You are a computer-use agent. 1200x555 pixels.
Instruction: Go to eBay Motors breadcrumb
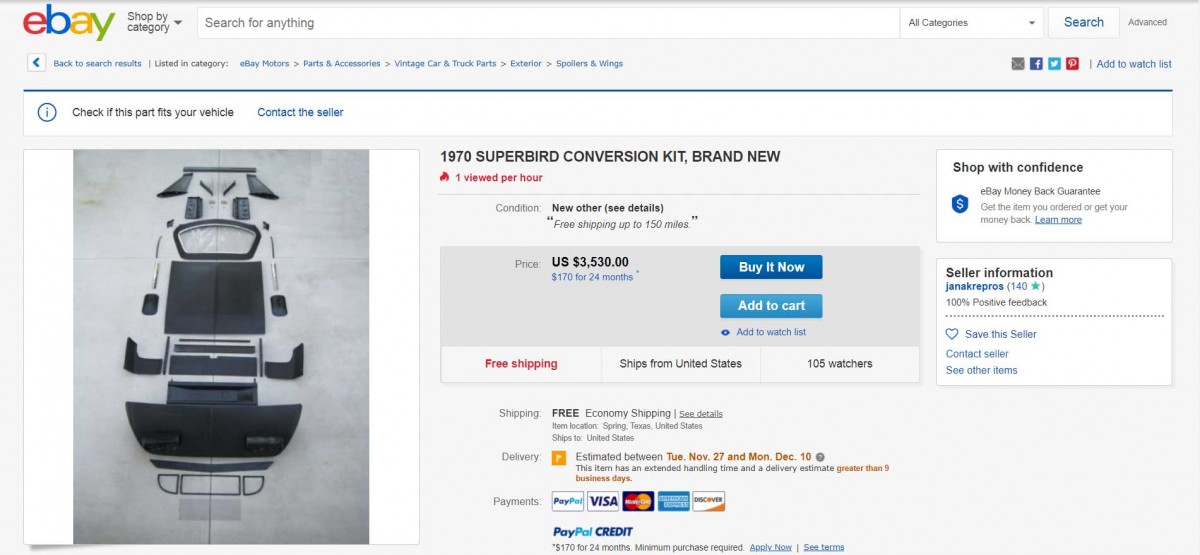click(x=264, y=64)
